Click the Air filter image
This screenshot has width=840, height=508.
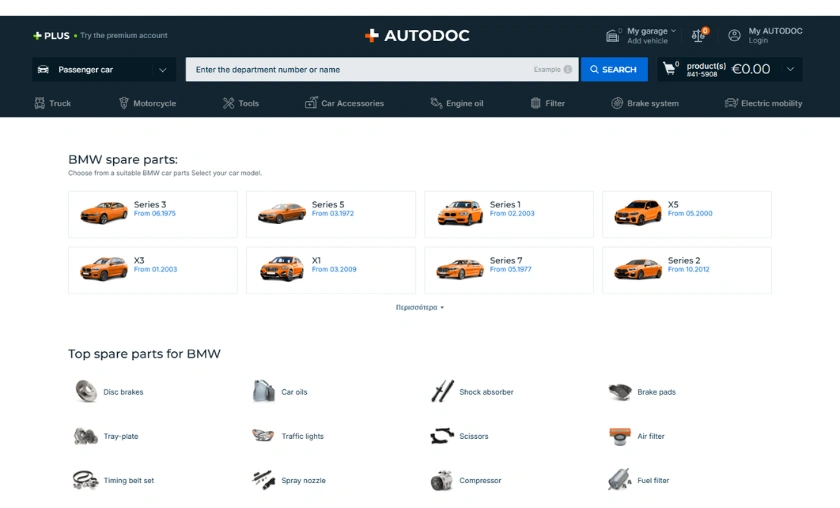[620, 436]
